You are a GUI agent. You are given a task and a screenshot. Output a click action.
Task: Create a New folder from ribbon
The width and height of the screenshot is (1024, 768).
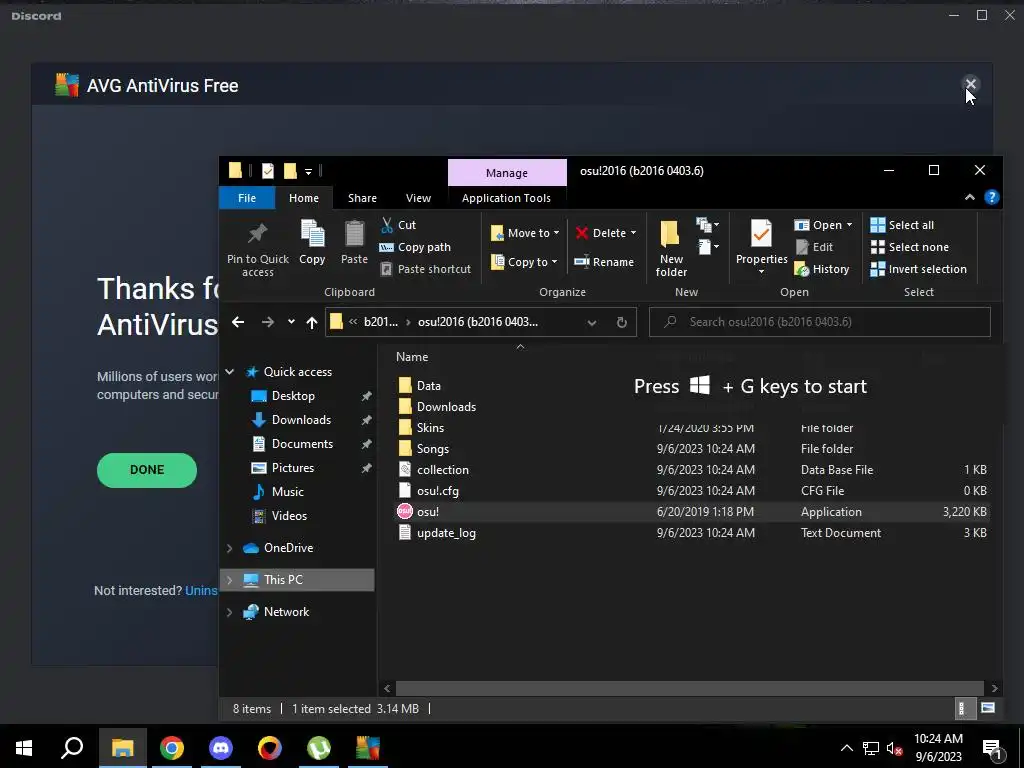coord(671,249)
